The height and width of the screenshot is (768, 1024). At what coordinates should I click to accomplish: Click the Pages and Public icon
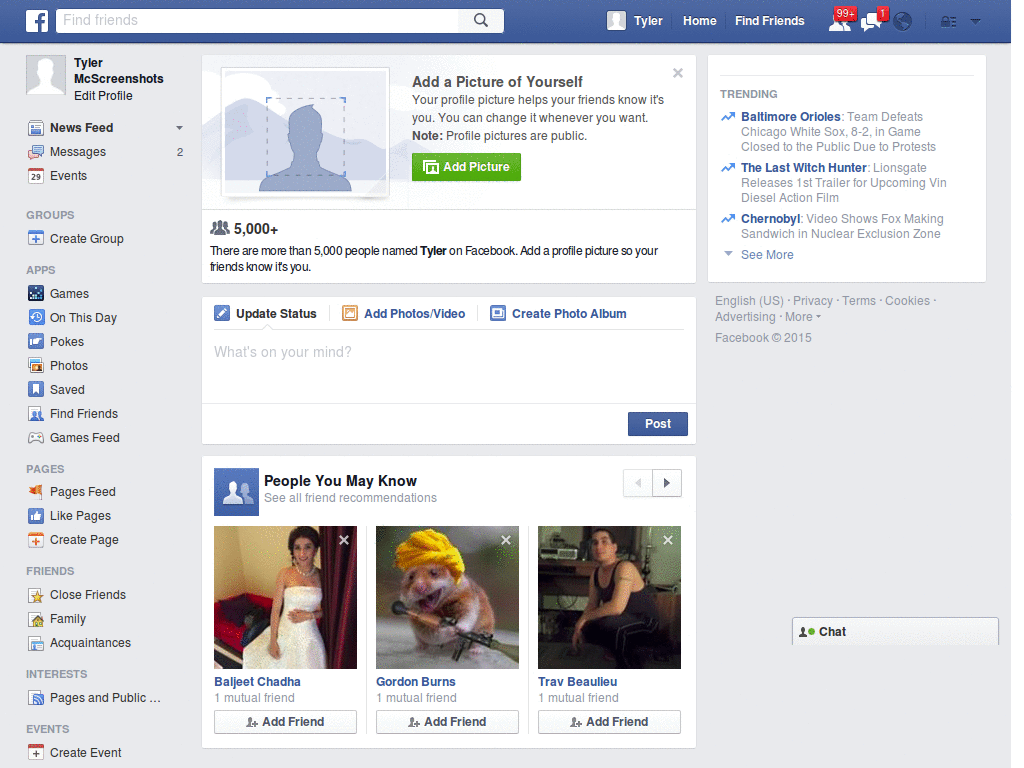36,697
